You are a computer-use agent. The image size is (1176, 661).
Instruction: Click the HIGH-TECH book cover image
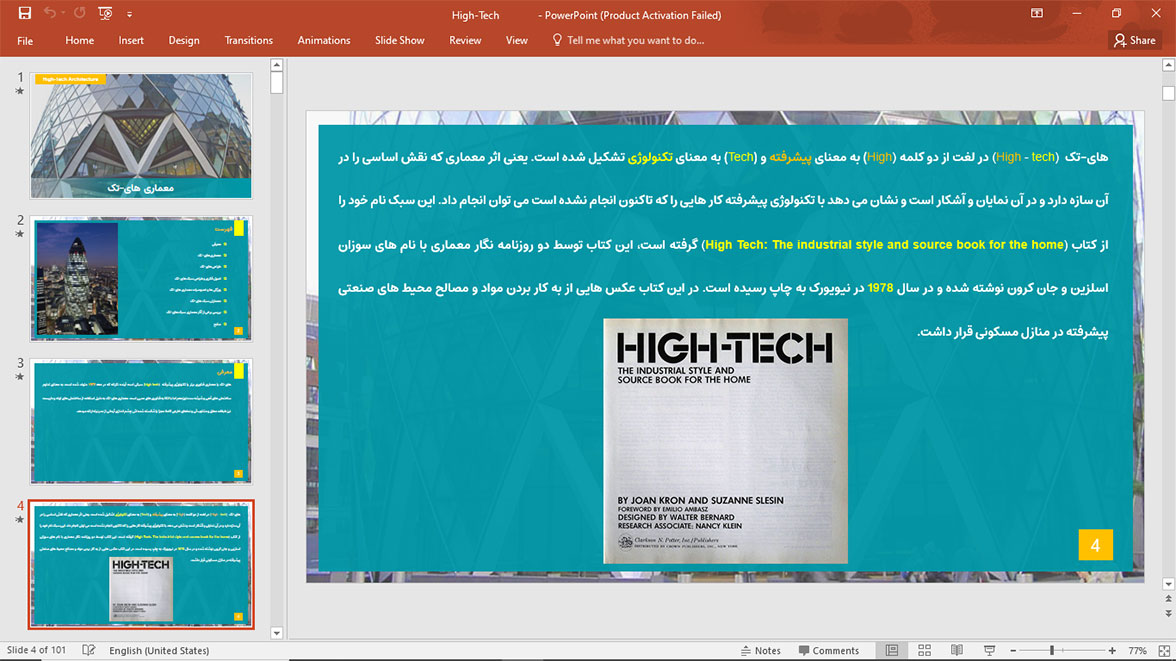click(725, 441)
